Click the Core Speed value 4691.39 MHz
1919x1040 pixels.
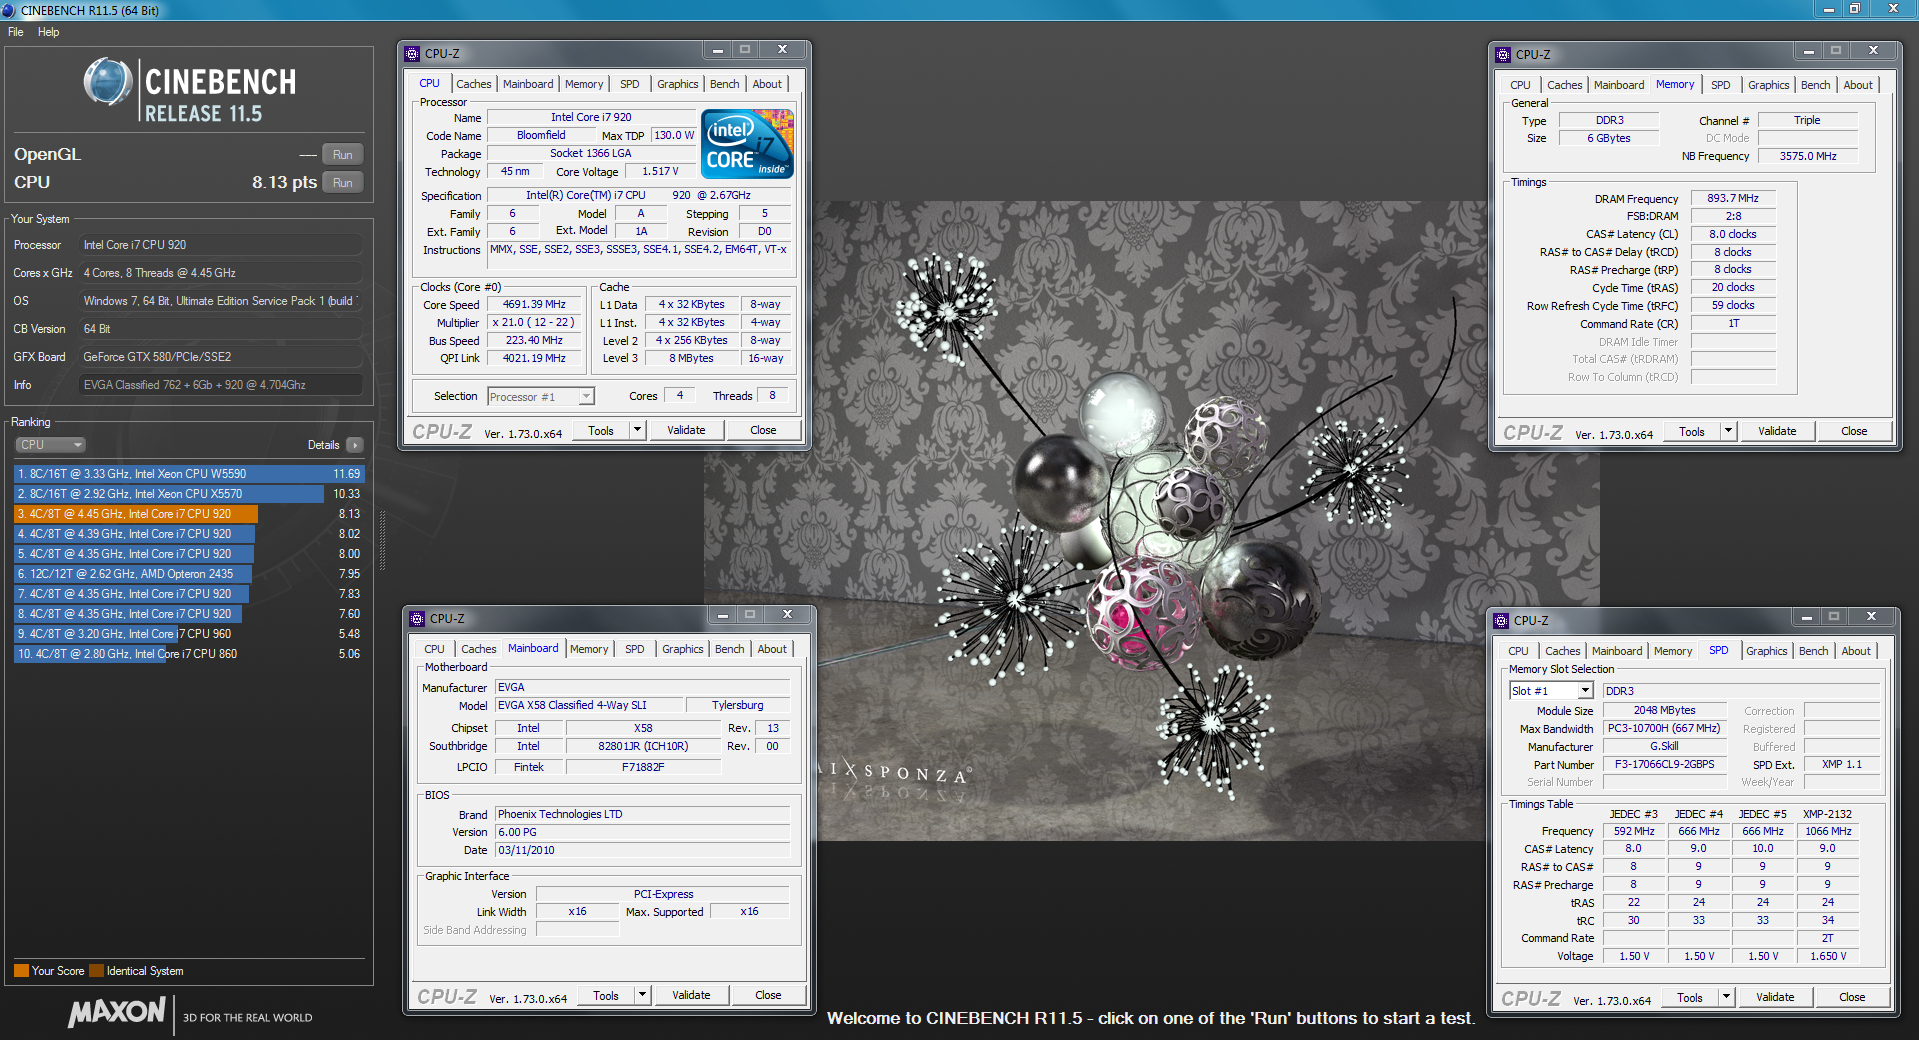534,304
